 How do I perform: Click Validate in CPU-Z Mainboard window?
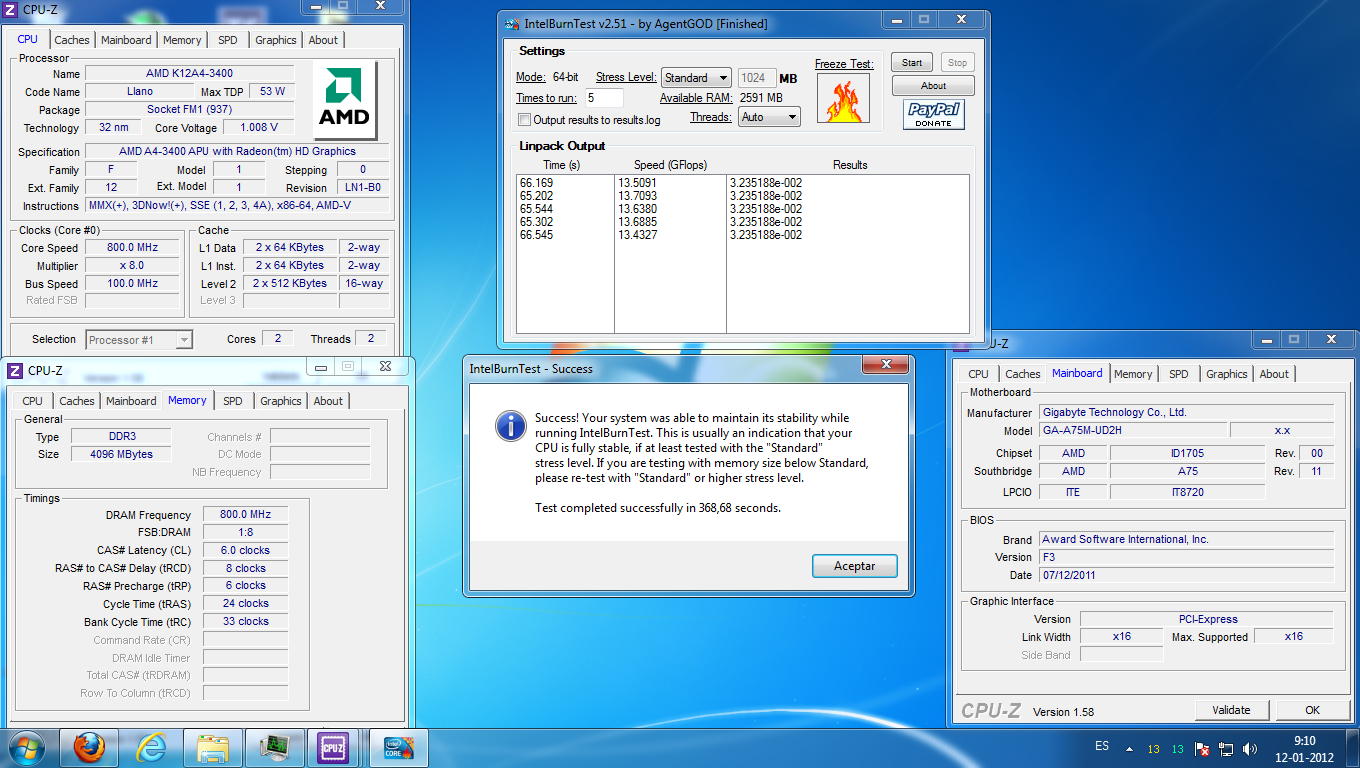[1231, 710]
